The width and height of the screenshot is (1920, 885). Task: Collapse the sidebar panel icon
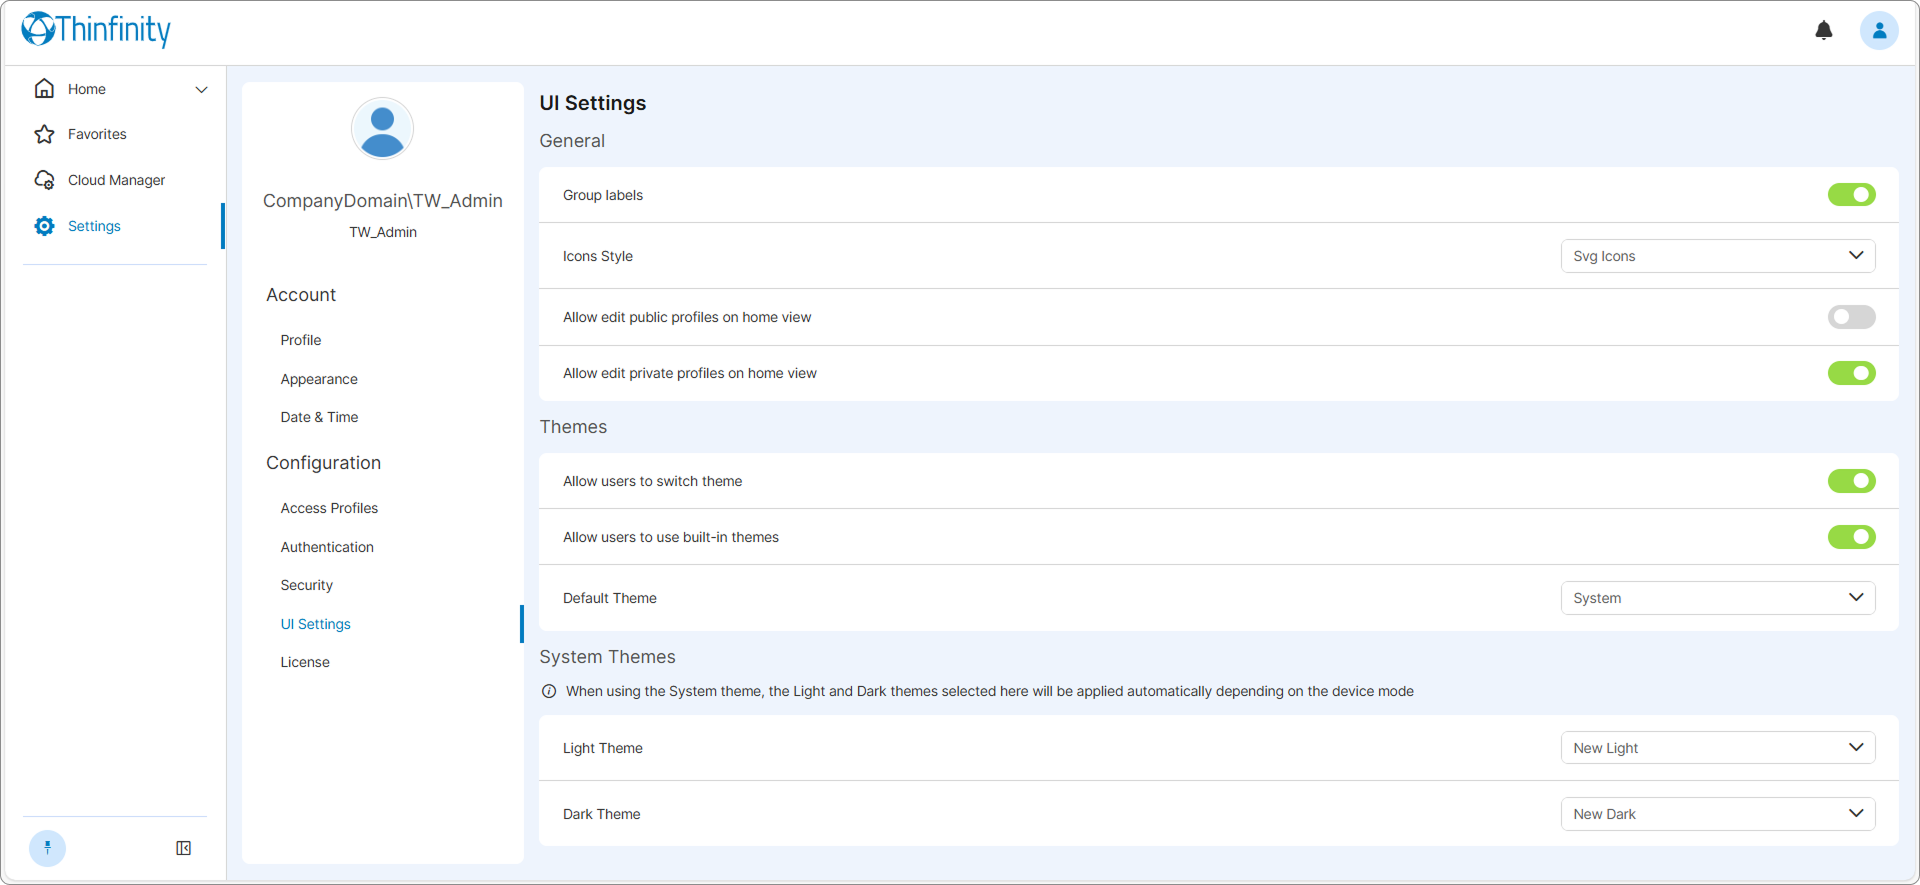click(184, 848)
